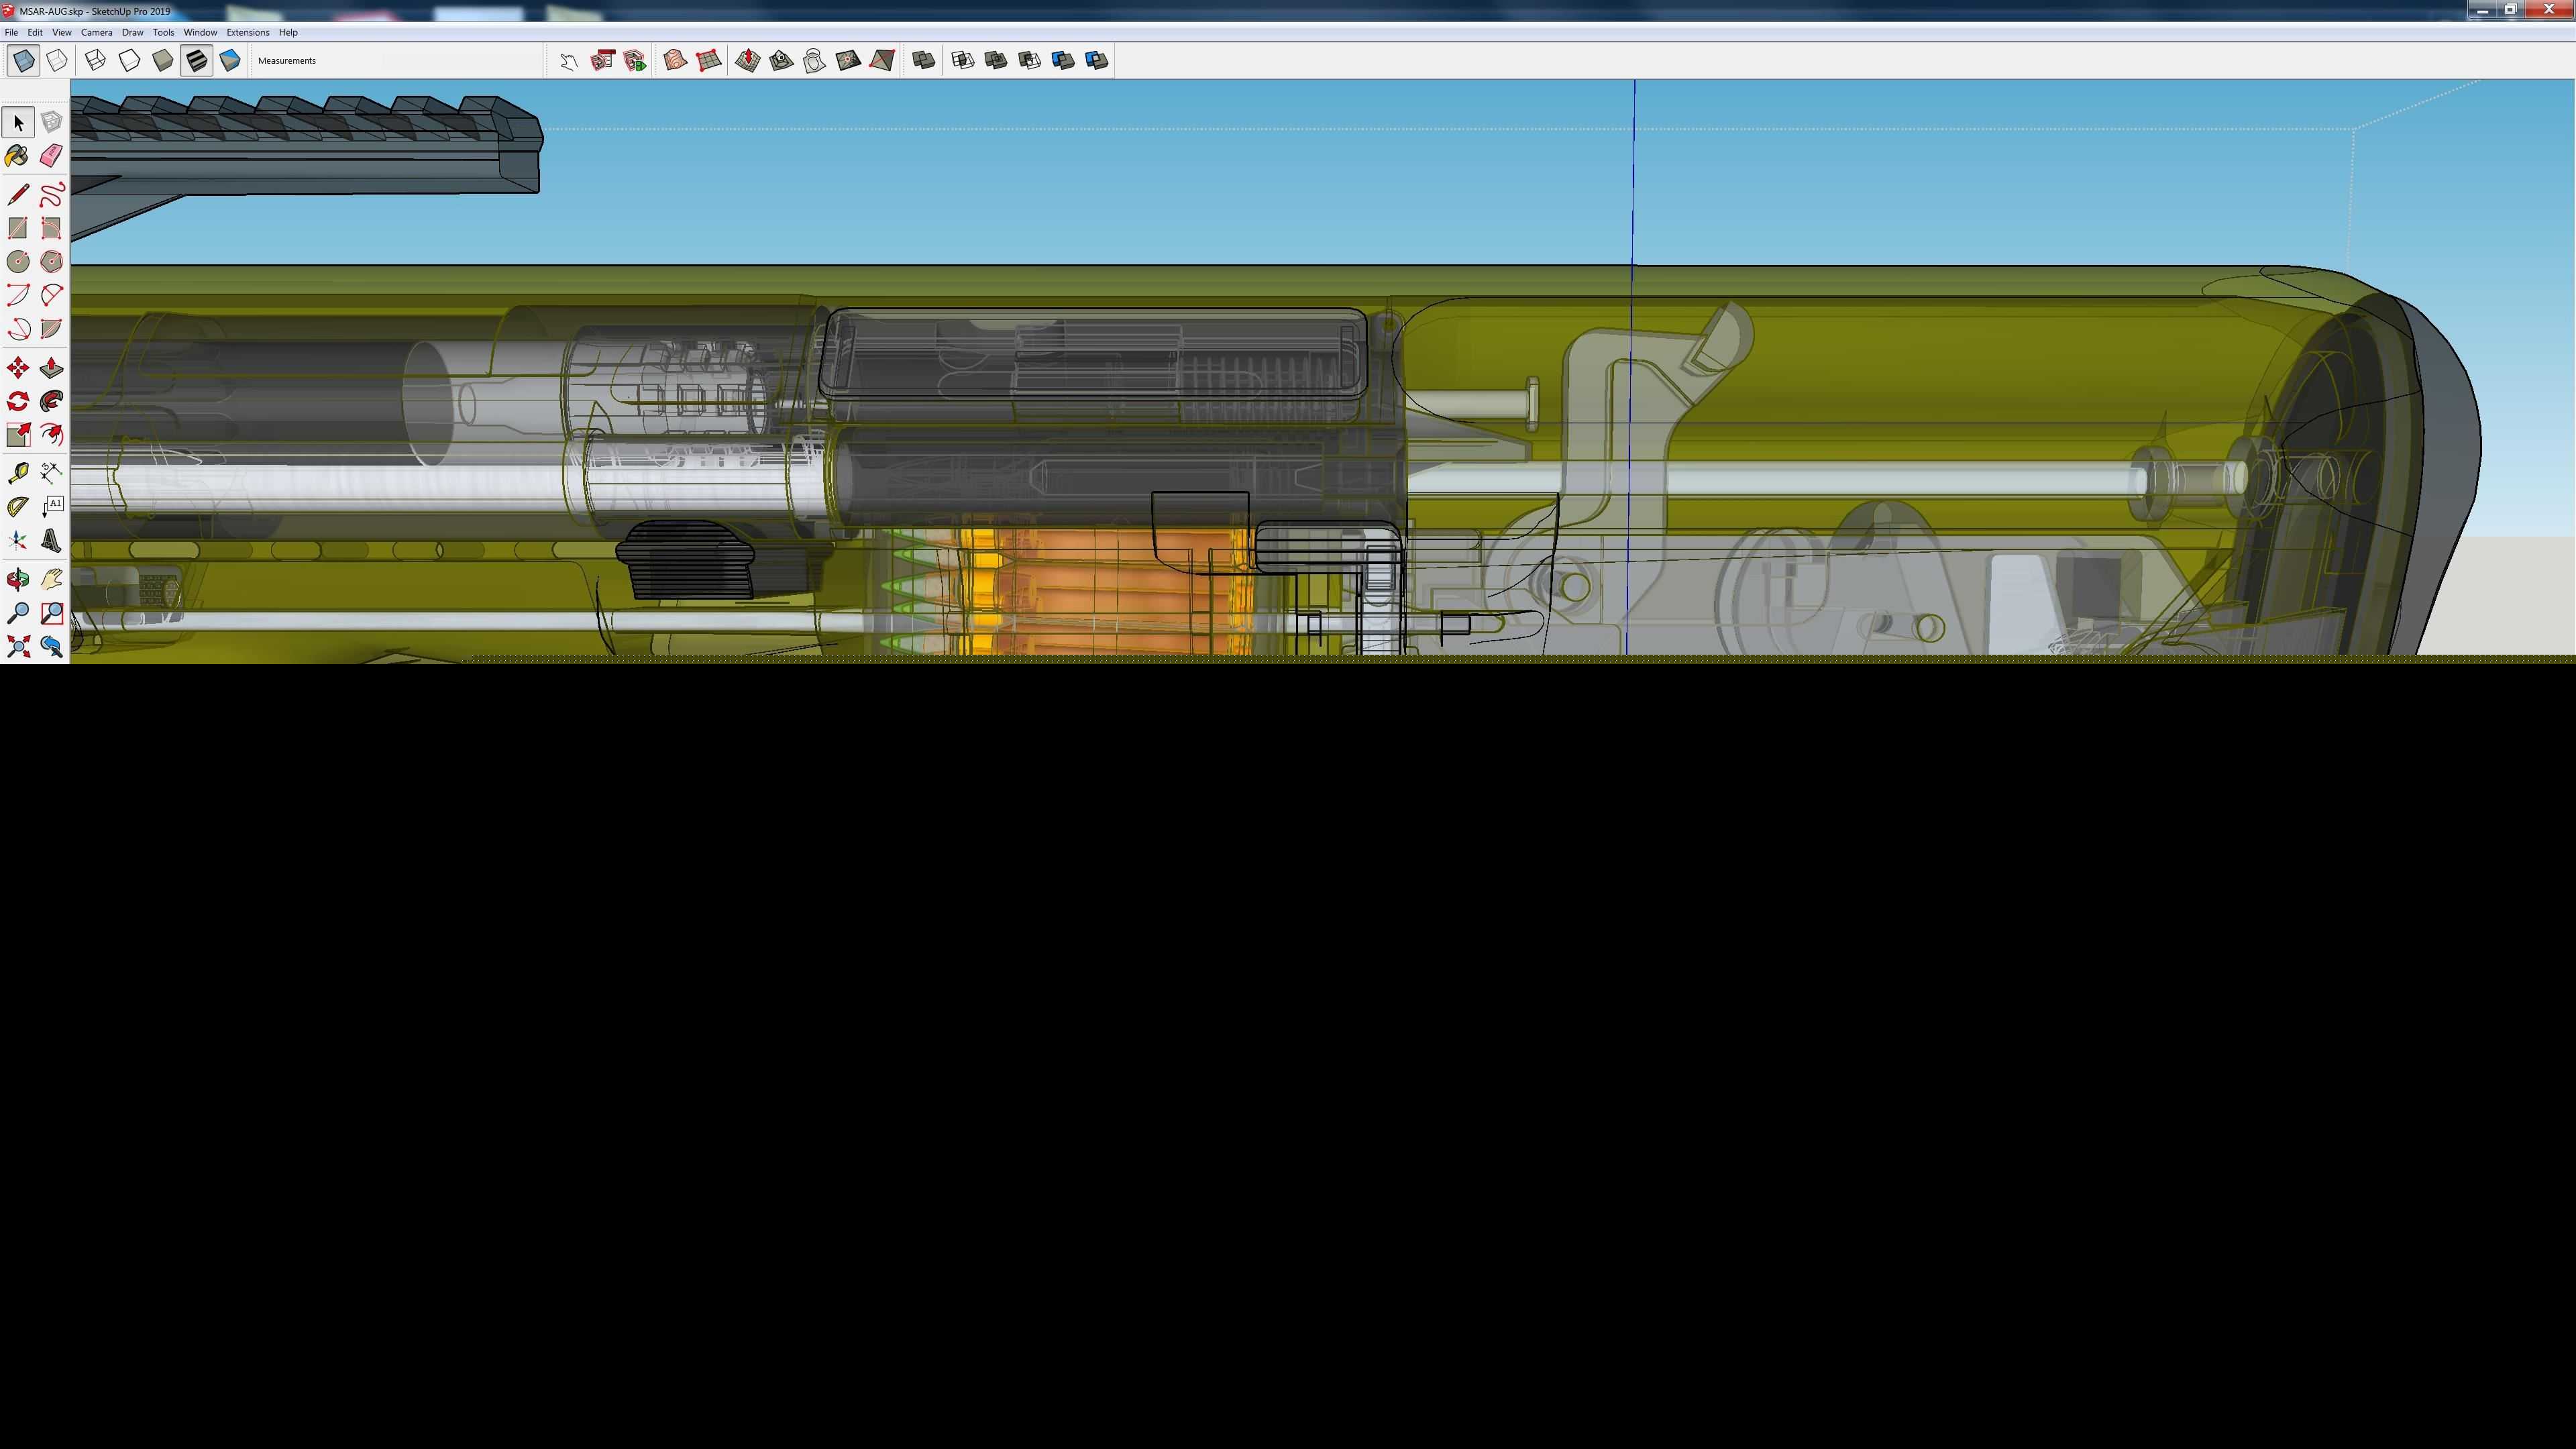Select the Dimension tool
Viewport: 2576px width, 1449px height.
click(x=52, y=473)
